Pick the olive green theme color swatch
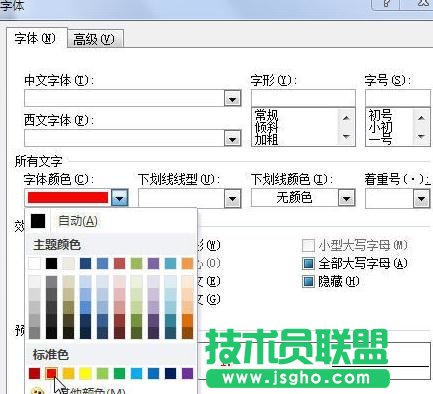This screenshot has width=433, height=394. (136, 263)
